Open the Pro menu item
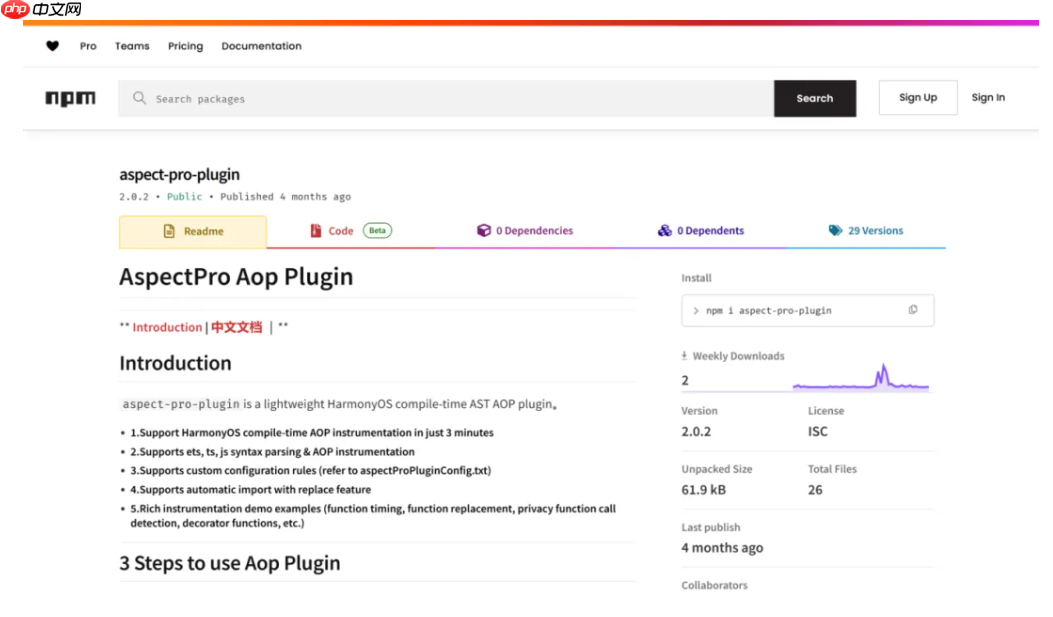This screenshot has width=1053, height=617. pyautogui.click(x=88, y=46)
